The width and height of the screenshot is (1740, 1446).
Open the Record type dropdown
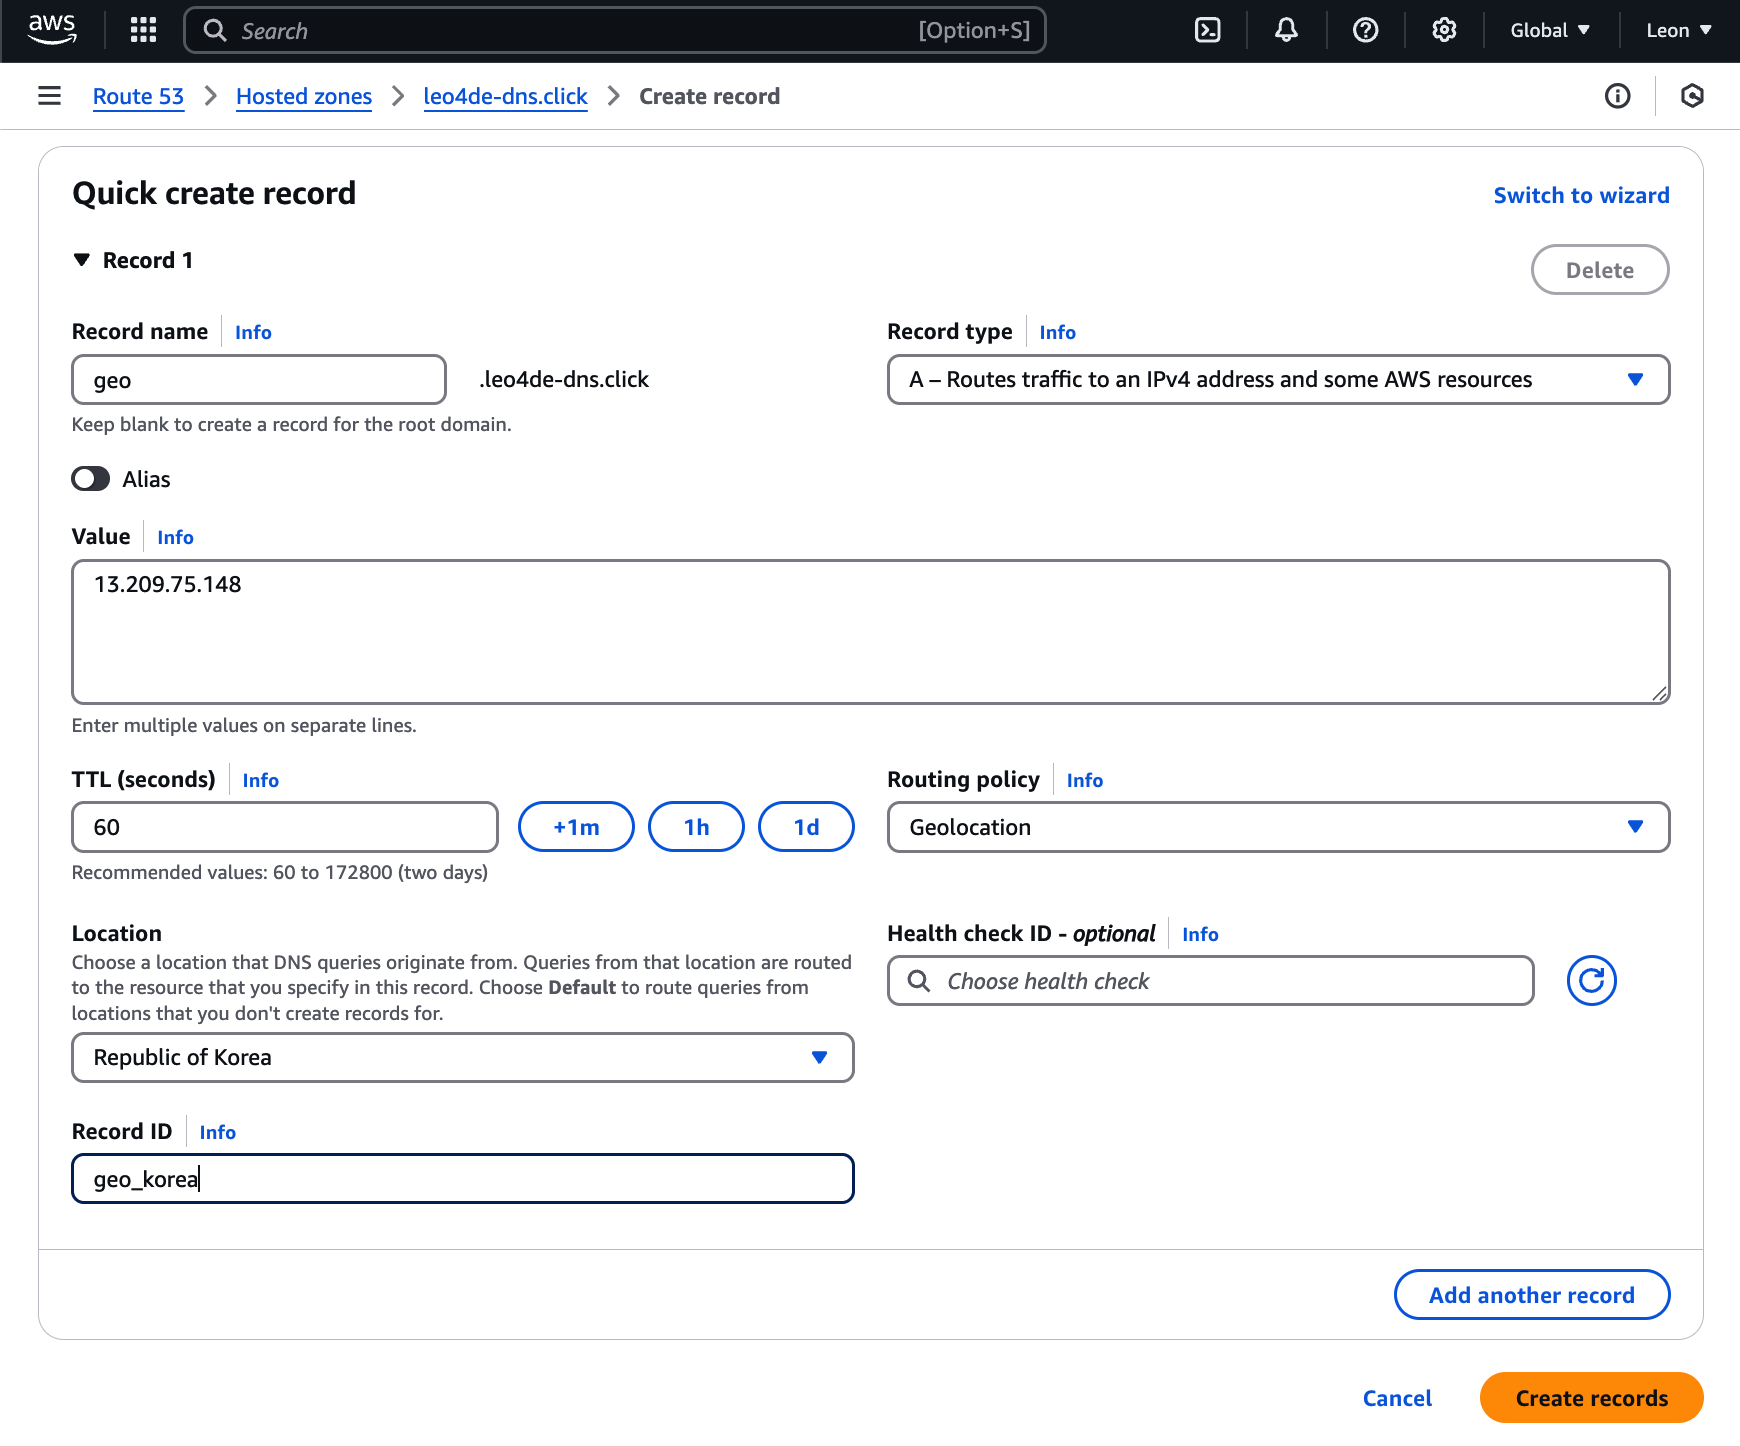(x=1278, y=380)
